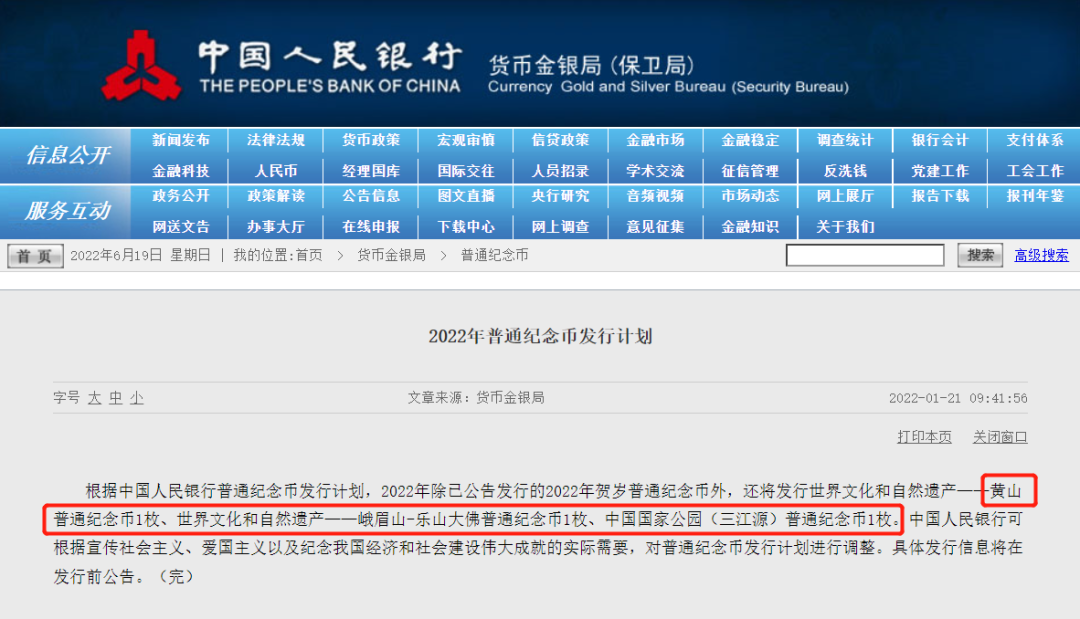Click 普通纪念币 breadcrumb link
Screen dimensions: 1080x619
(x=495, y=255)
